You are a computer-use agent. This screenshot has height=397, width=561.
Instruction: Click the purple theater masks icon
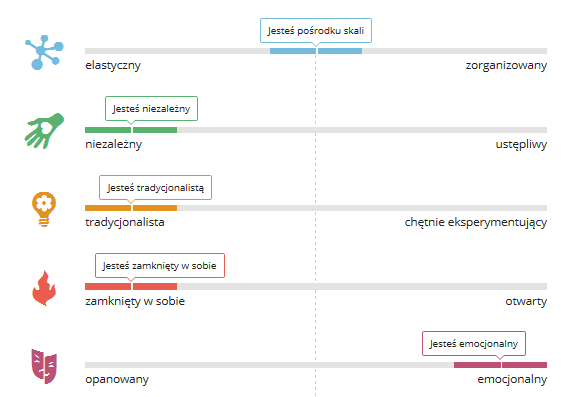pos(44,366)
